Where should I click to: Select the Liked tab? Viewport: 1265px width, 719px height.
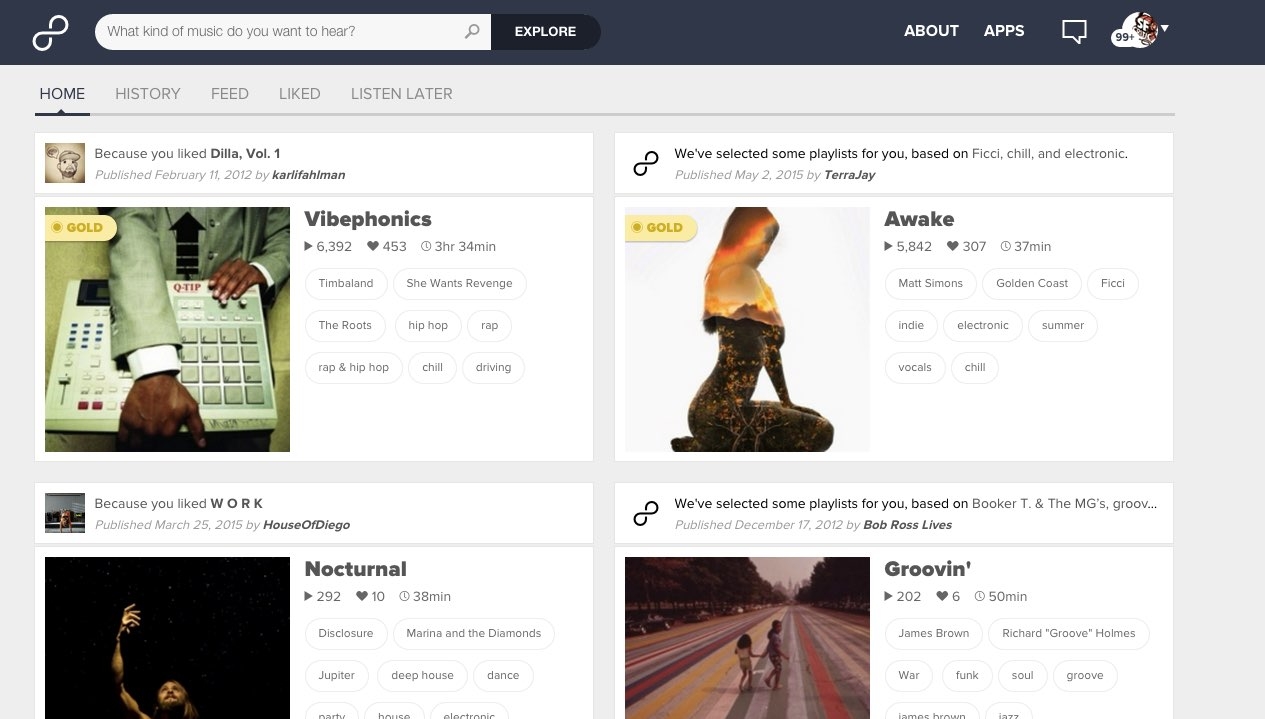click(x=299, y=94)
